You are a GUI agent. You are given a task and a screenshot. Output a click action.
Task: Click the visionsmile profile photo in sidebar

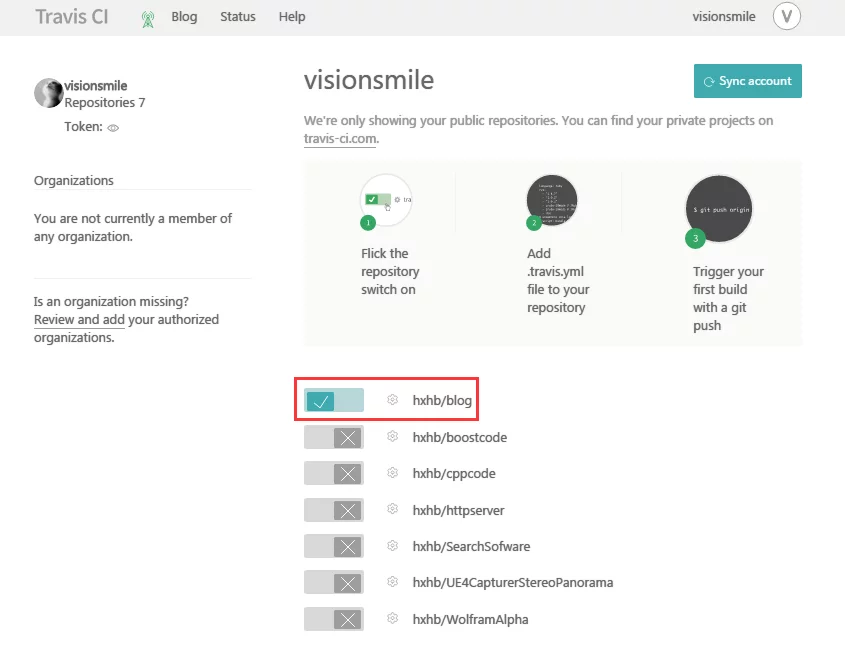coord(48,93)
